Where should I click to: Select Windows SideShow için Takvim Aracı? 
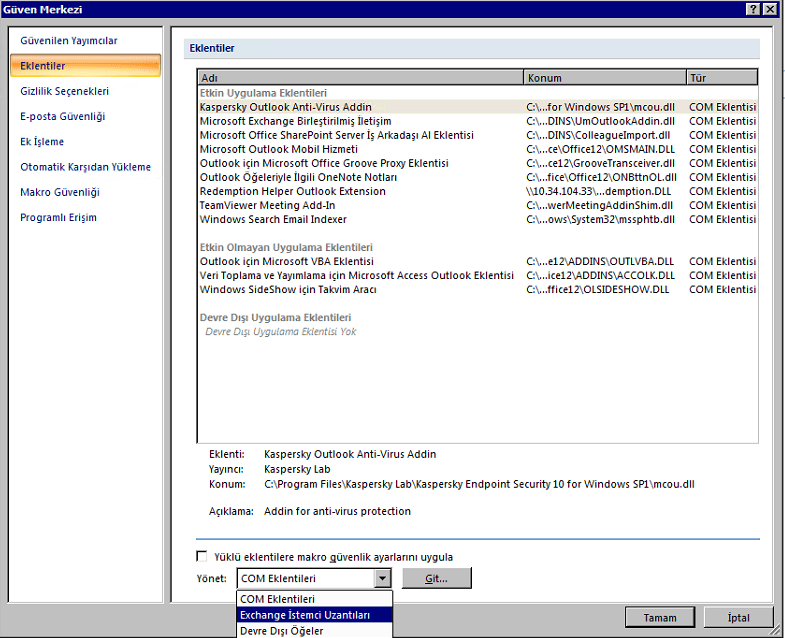(x=478, y=289)
